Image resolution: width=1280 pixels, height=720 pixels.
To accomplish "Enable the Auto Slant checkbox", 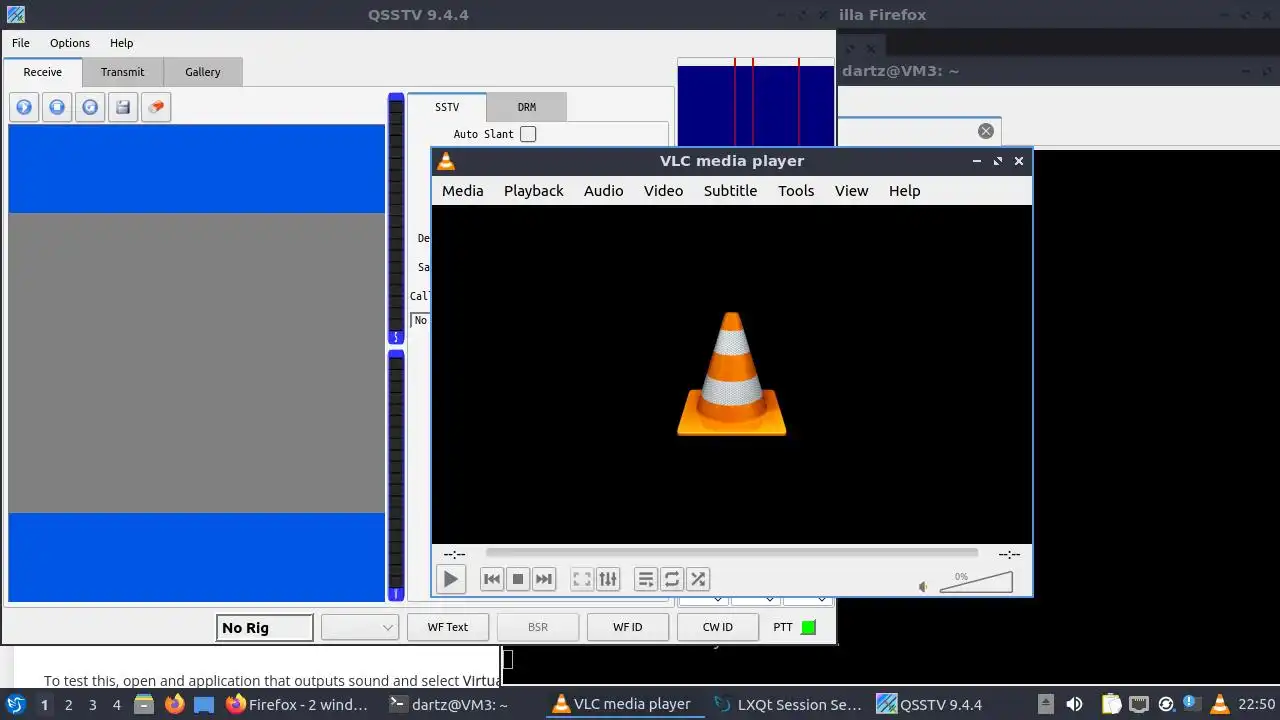I will point(528,134).
